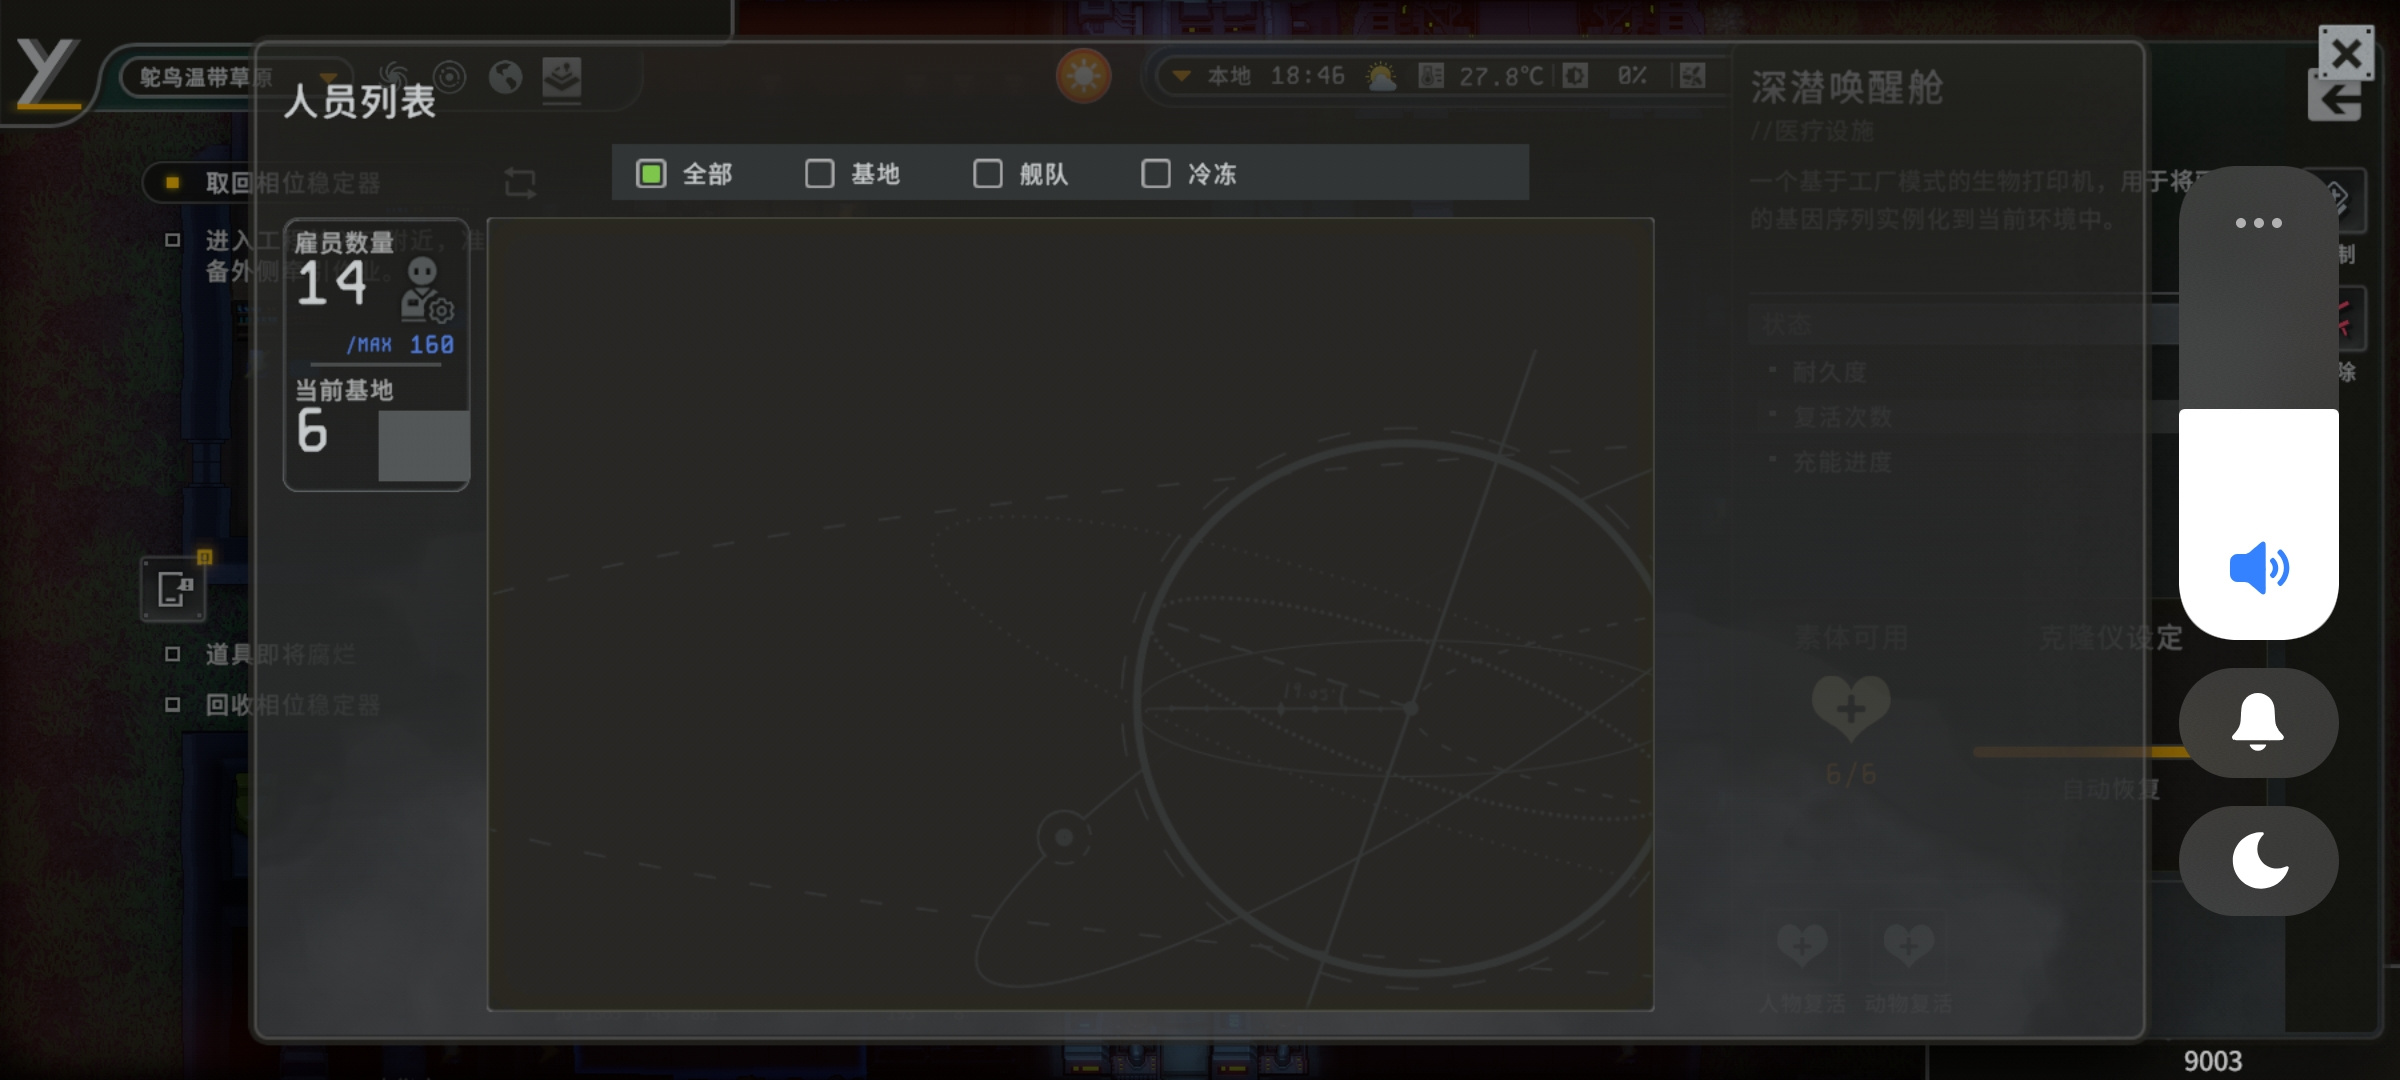This screenshot has width=2400, height=1080.
Task: Tap the orange sun icon
Action: [x=1083, y=76]
